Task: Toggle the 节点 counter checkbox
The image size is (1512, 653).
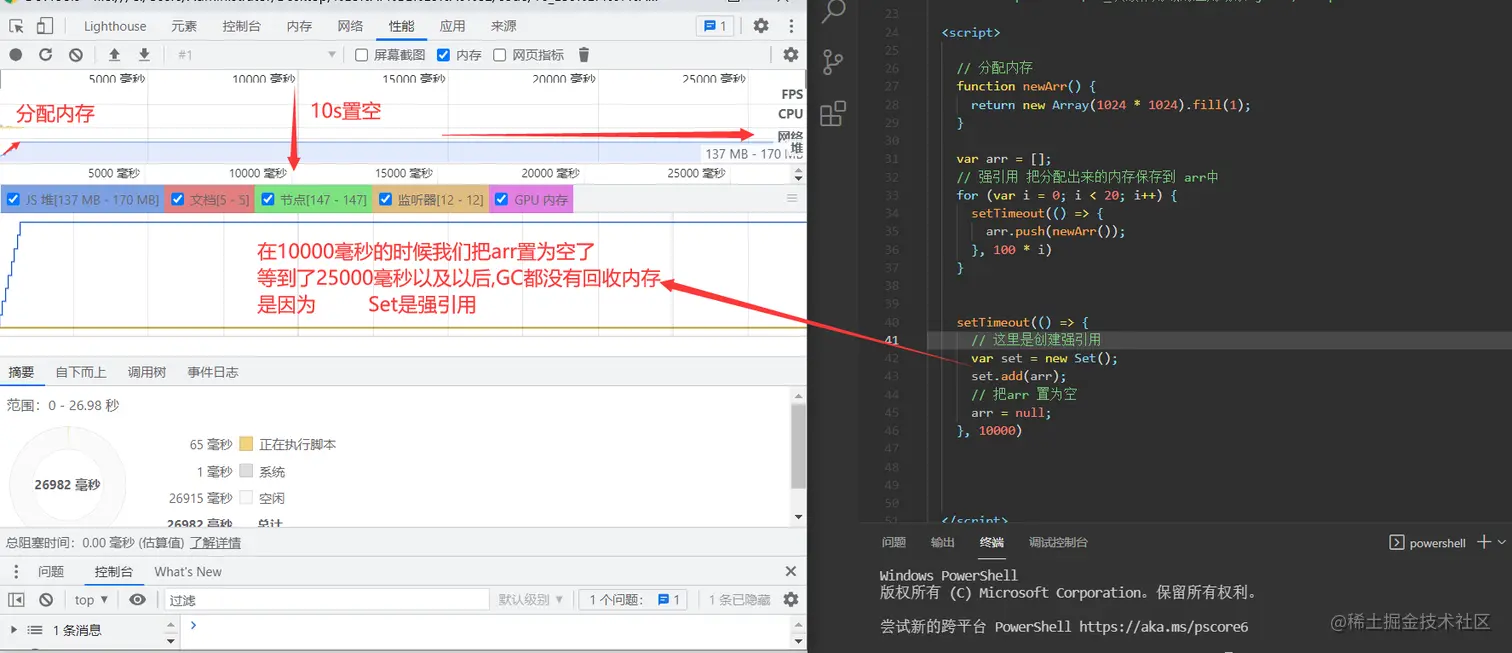Action: tap(267, 200)
